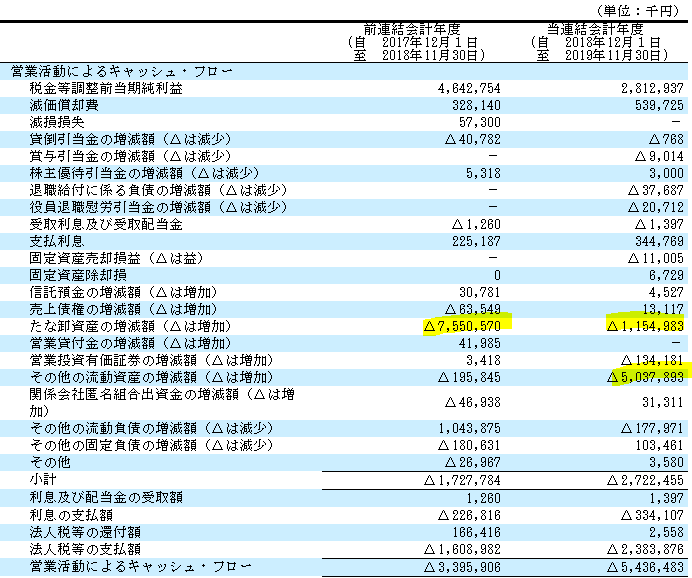
Task: Click the value △11,005
Action: tap(656, 258)
